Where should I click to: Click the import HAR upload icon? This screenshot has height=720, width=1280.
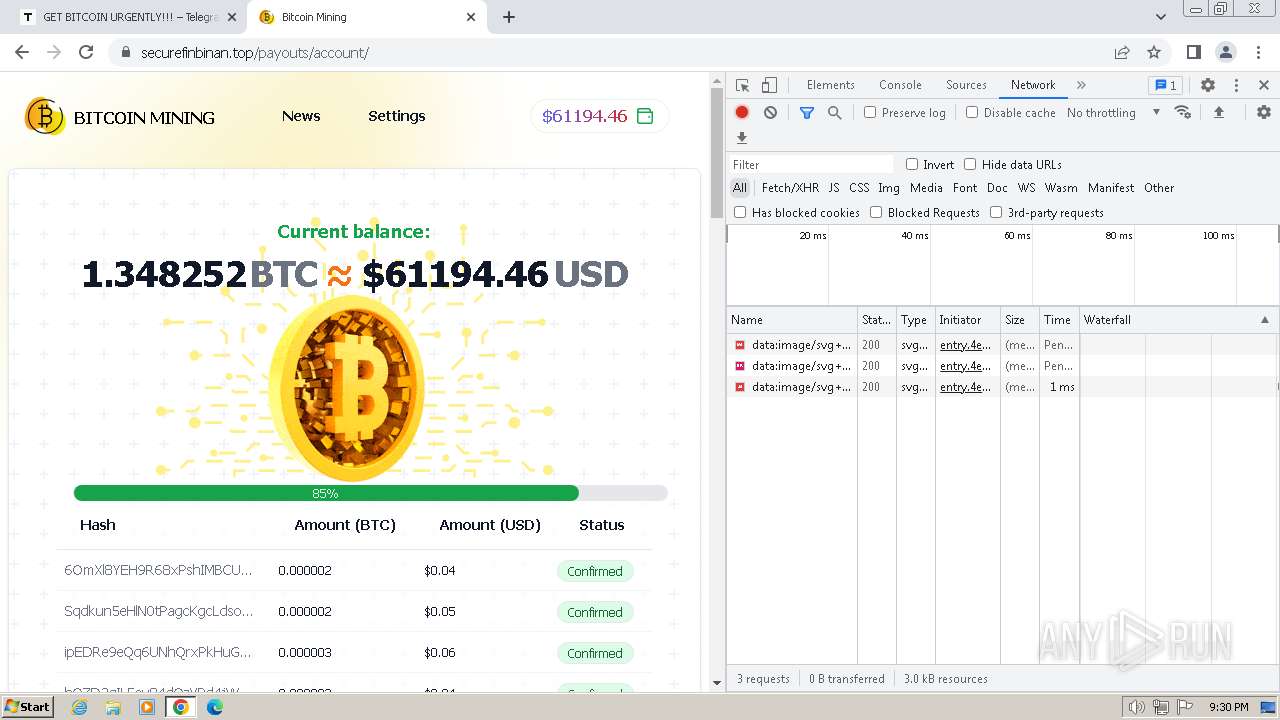[1218, 112]
